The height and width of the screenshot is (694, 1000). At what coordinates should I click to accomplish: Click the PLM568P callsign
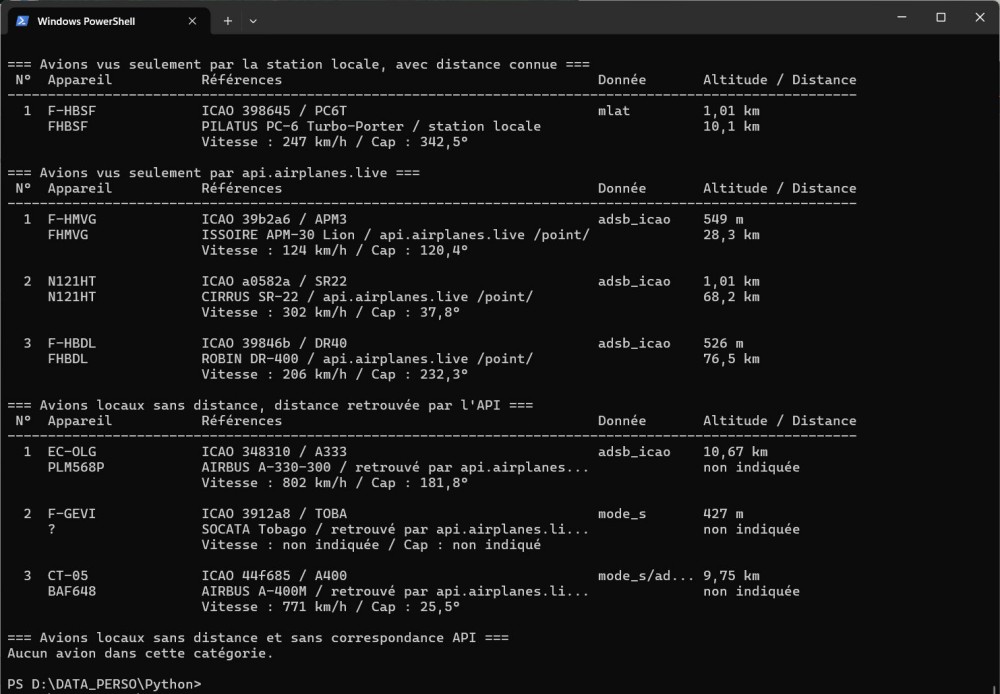76,467
